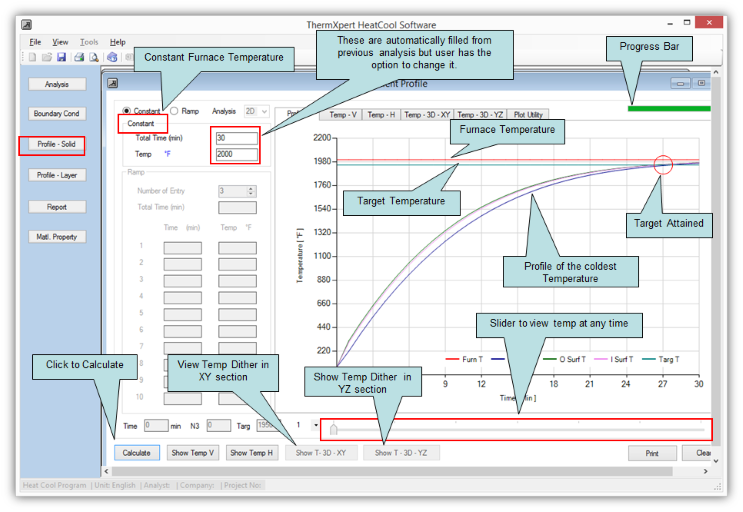
Task: Click the Total Time field showing 30
Action: coord(237,138)
